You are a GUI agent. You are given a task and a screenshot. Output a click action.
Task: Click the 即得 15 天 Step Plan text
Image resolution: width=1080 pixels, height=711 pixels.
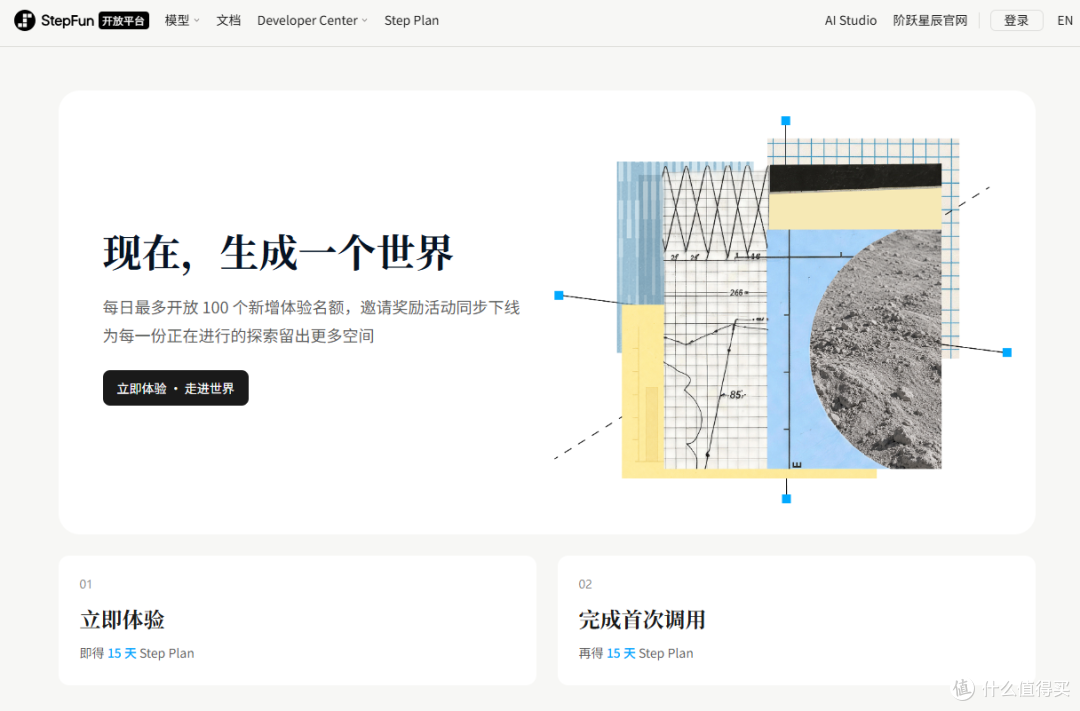click(137, 653)
